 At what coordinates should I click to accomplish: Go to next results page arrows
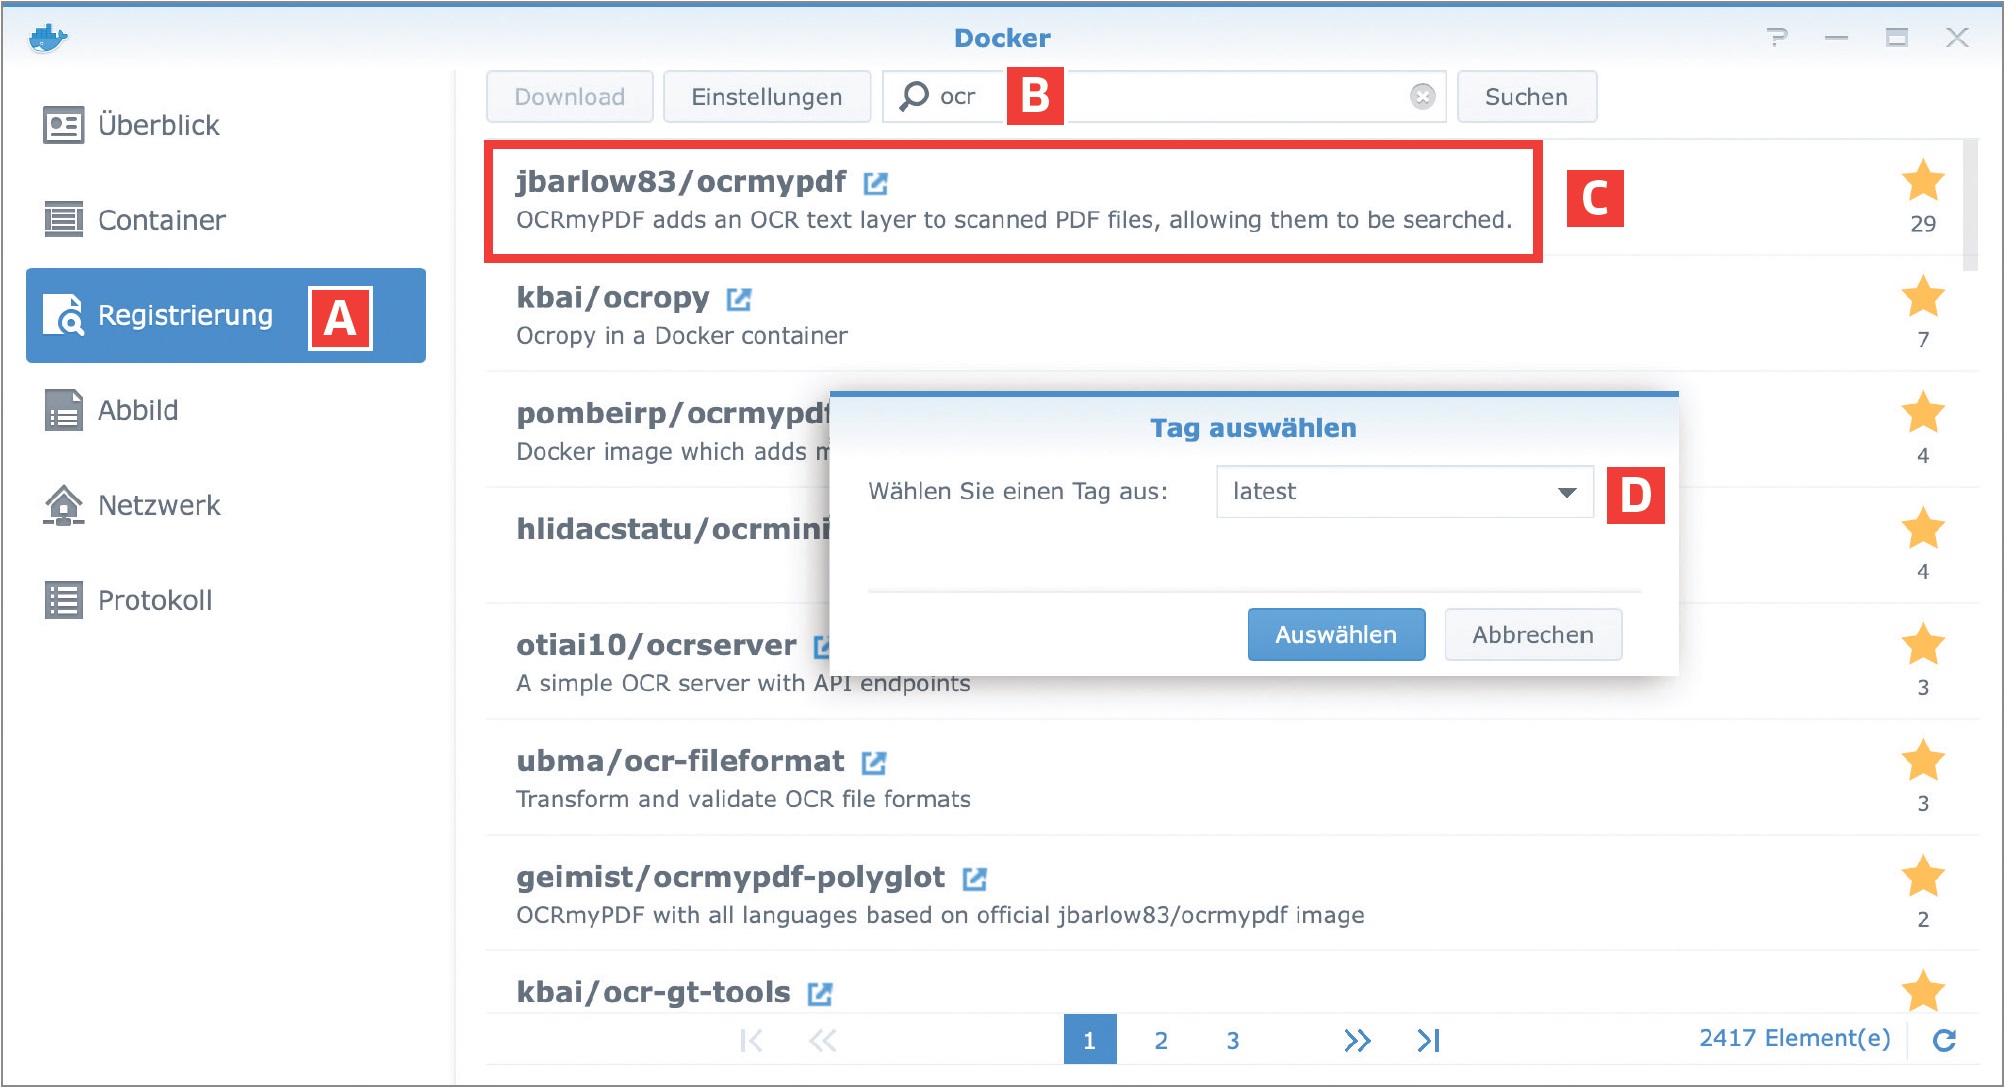point(1357,1040)
